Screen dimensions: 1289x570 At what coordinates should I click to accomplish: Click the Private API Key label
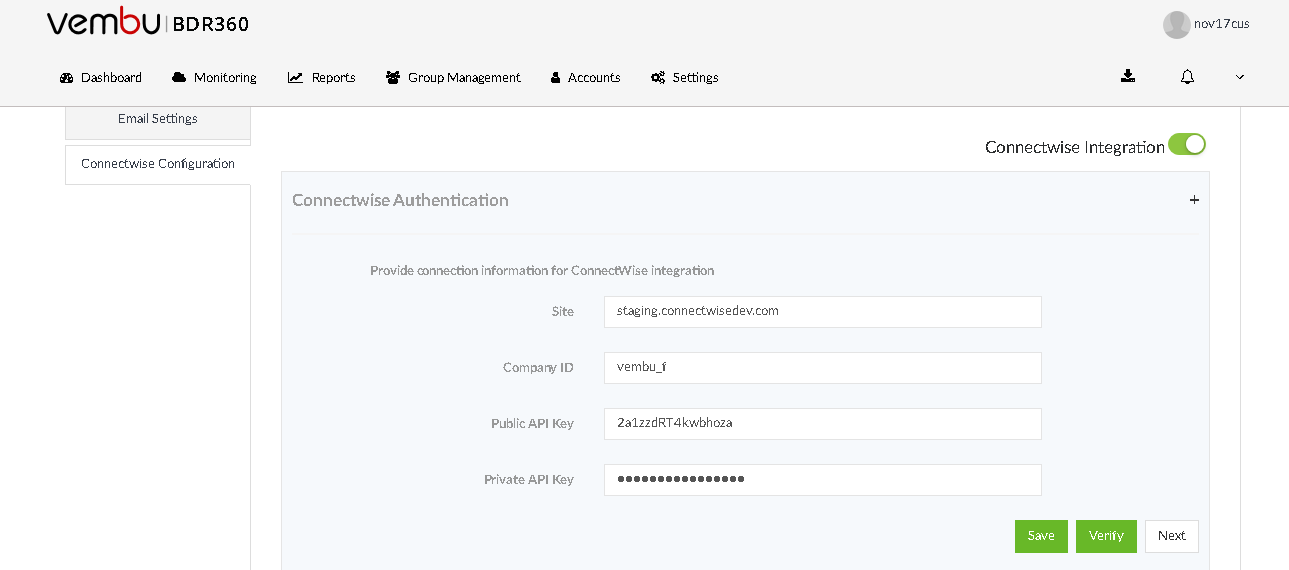click(529, 479)
